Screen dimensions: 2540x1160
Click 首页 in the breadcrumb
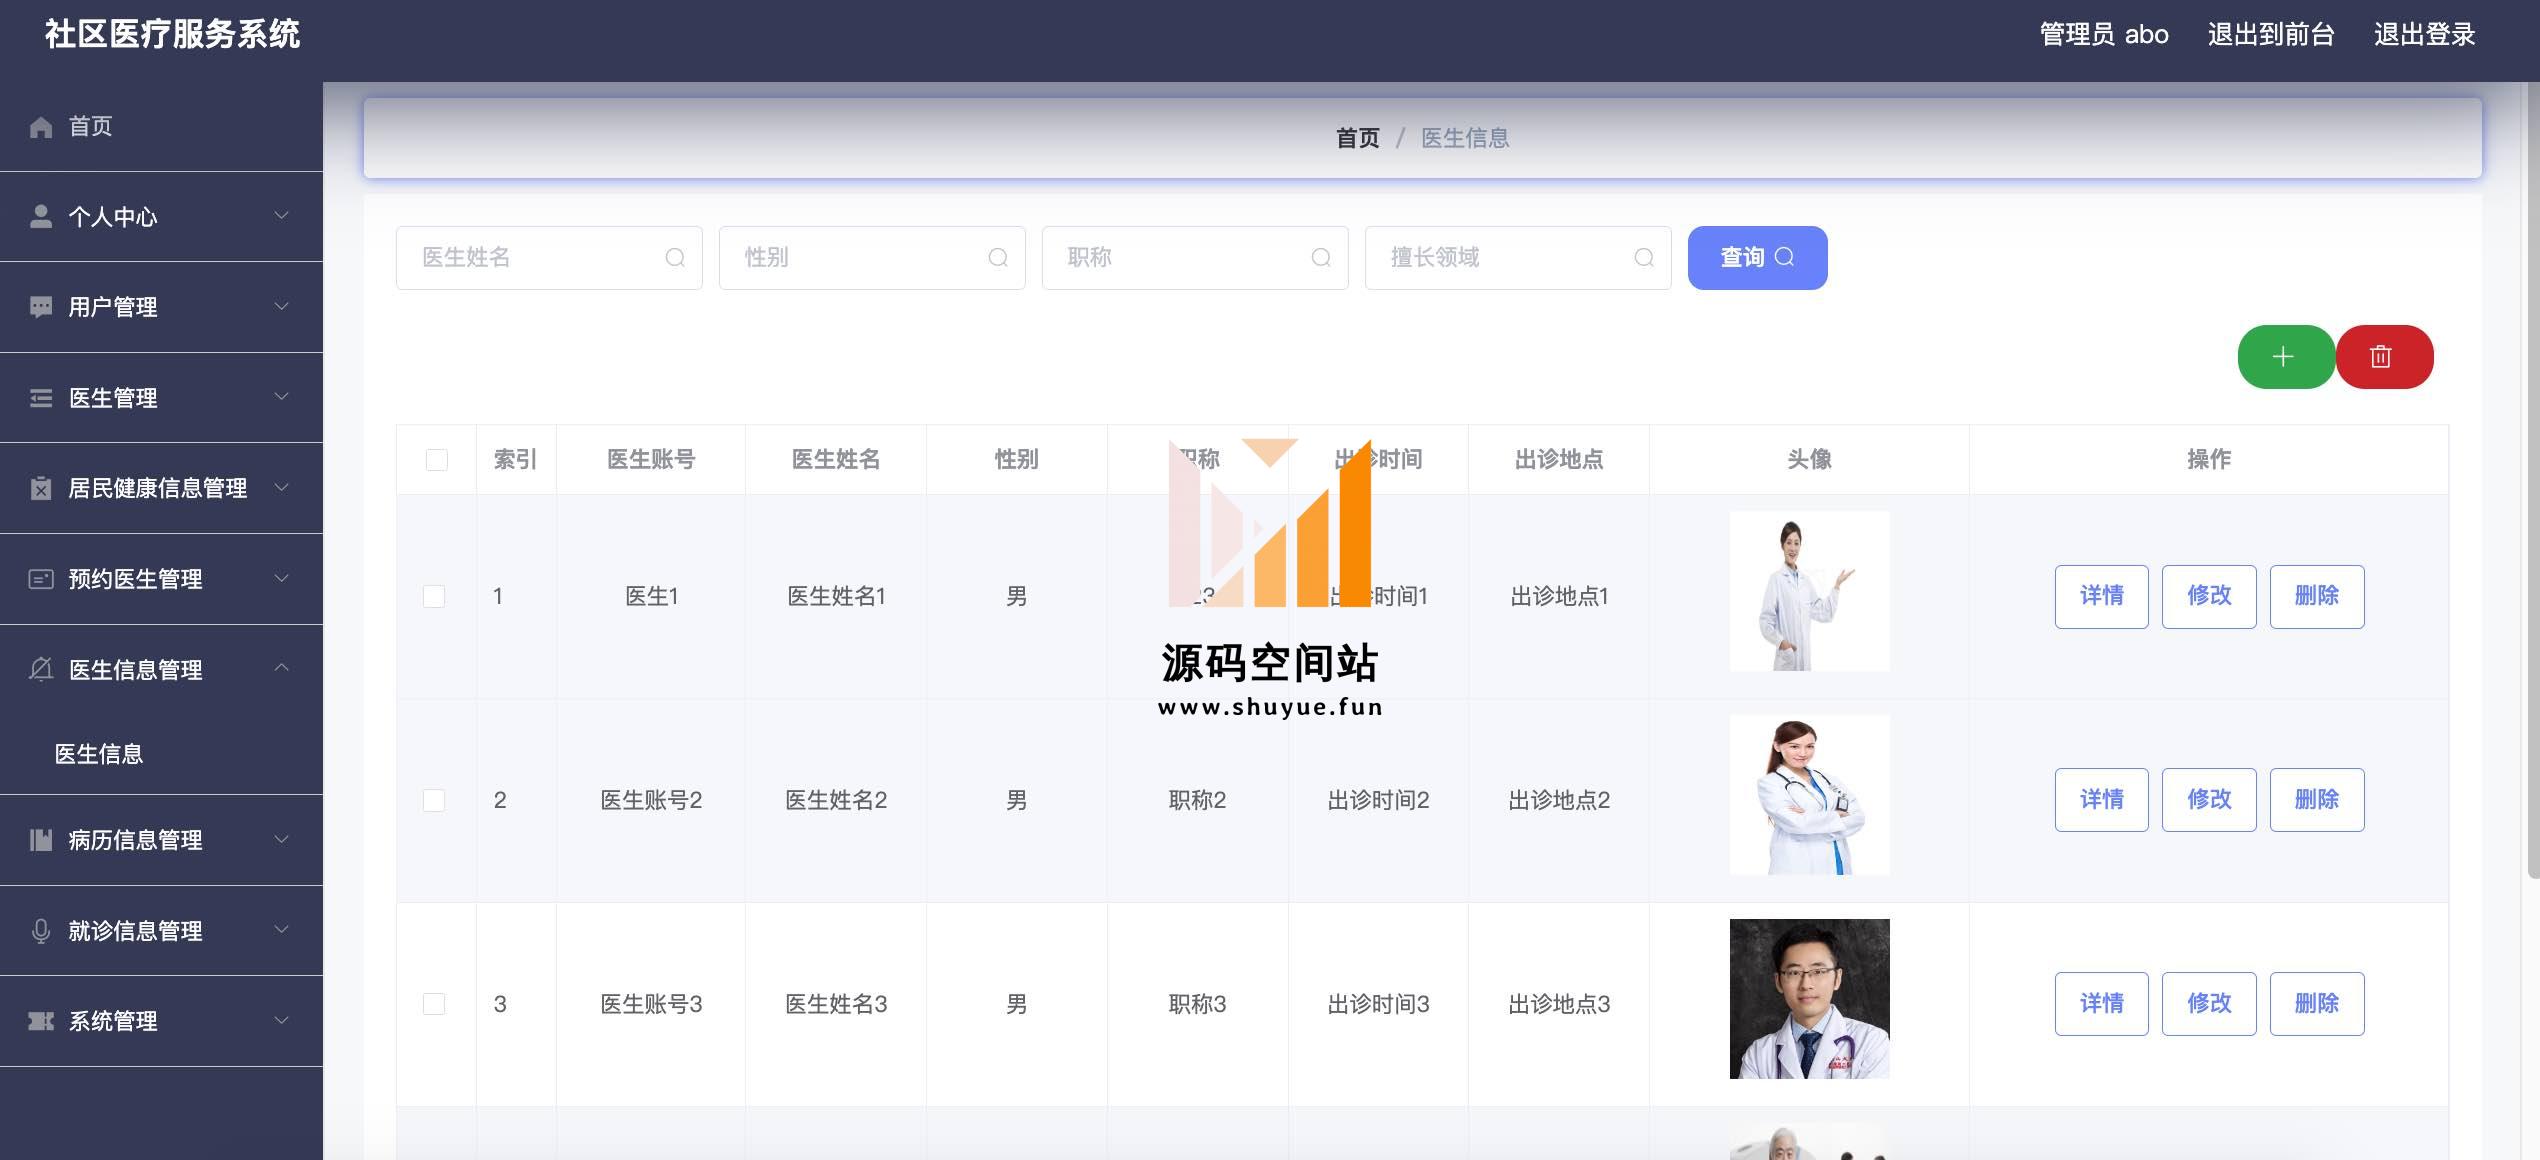point(1358,138)
